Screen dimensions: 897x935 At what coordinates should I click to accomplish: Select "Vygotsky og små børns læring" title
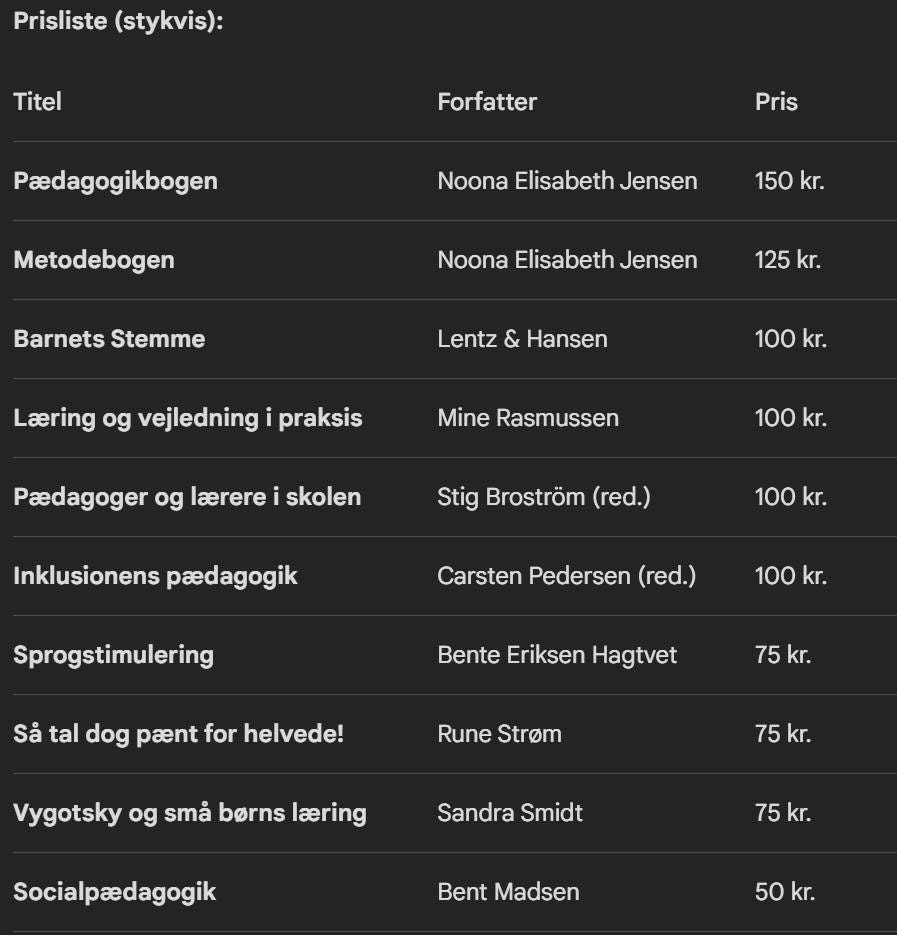pos(190,813)
